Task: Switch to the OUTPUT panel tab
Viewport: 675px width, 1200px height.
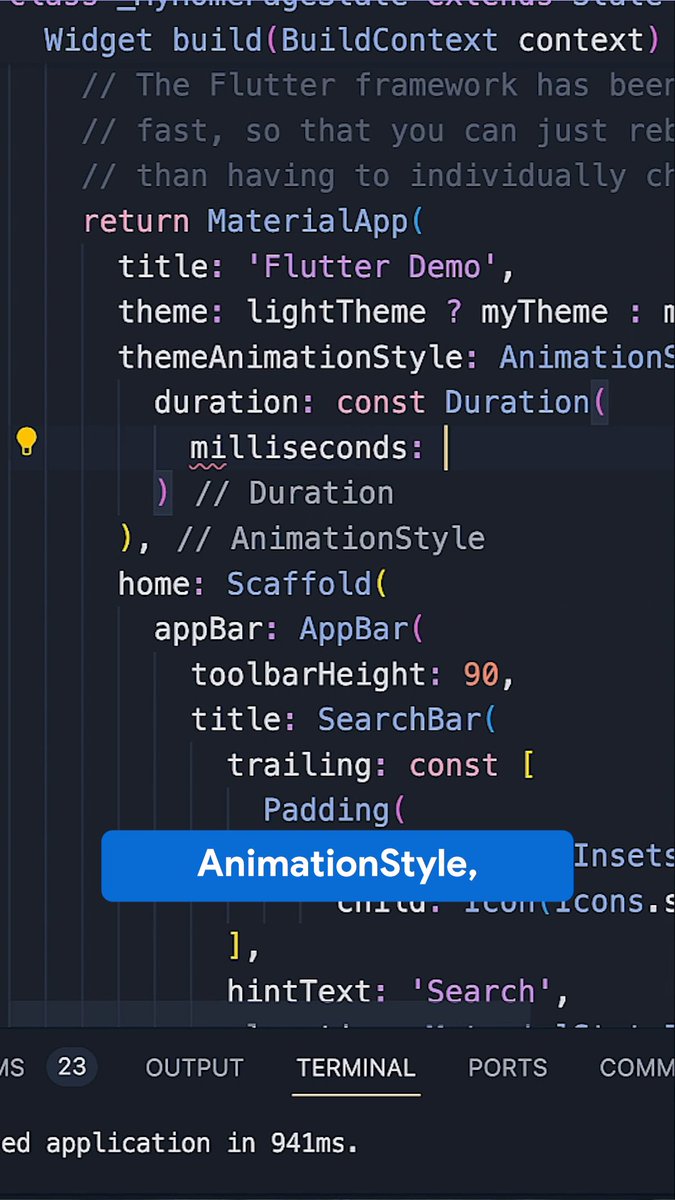Action: point(194,1067)
